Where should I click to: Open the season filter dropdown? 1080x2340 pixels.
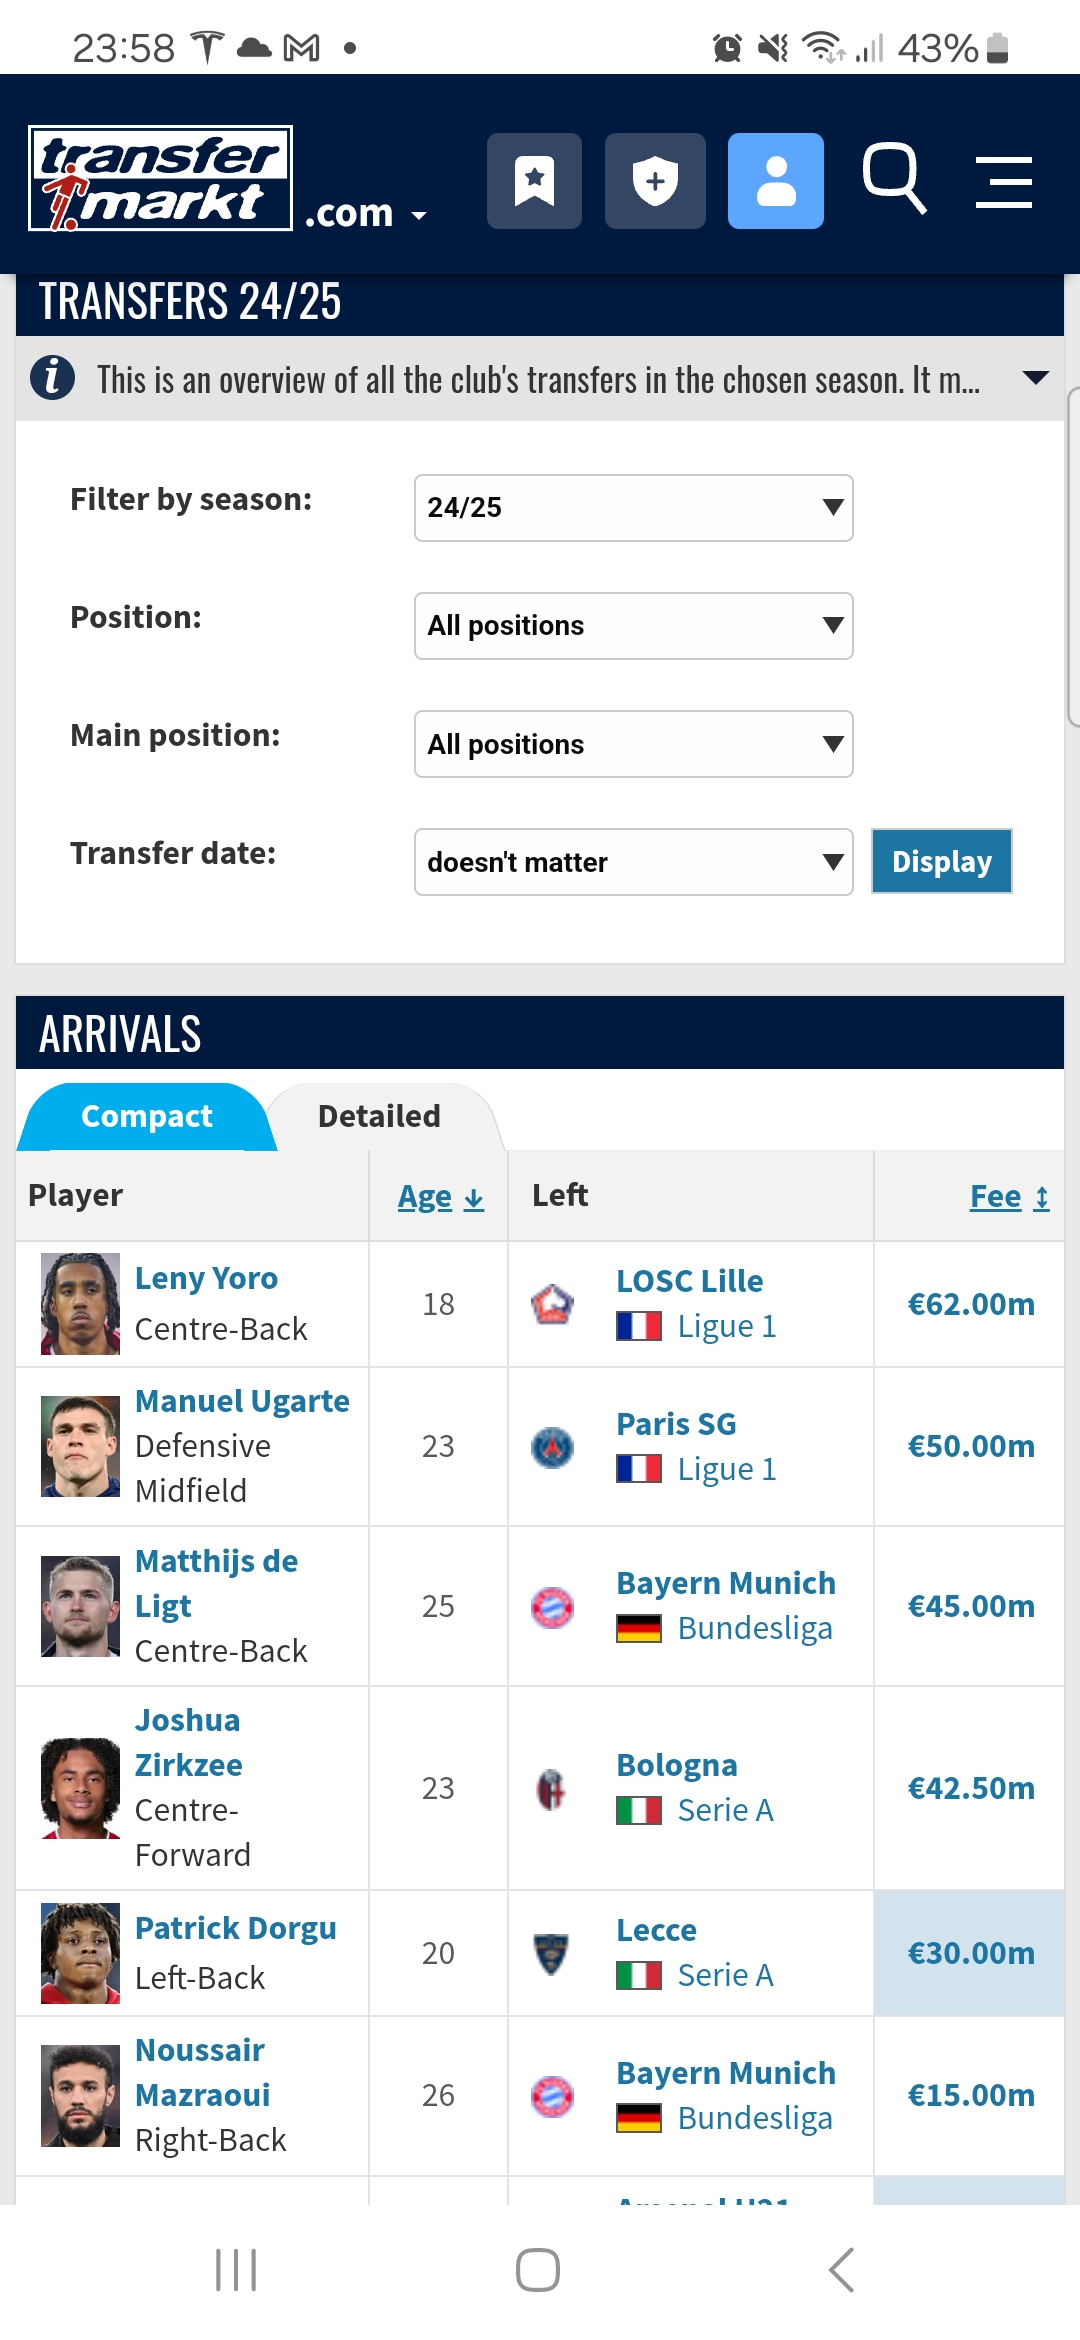633,508
